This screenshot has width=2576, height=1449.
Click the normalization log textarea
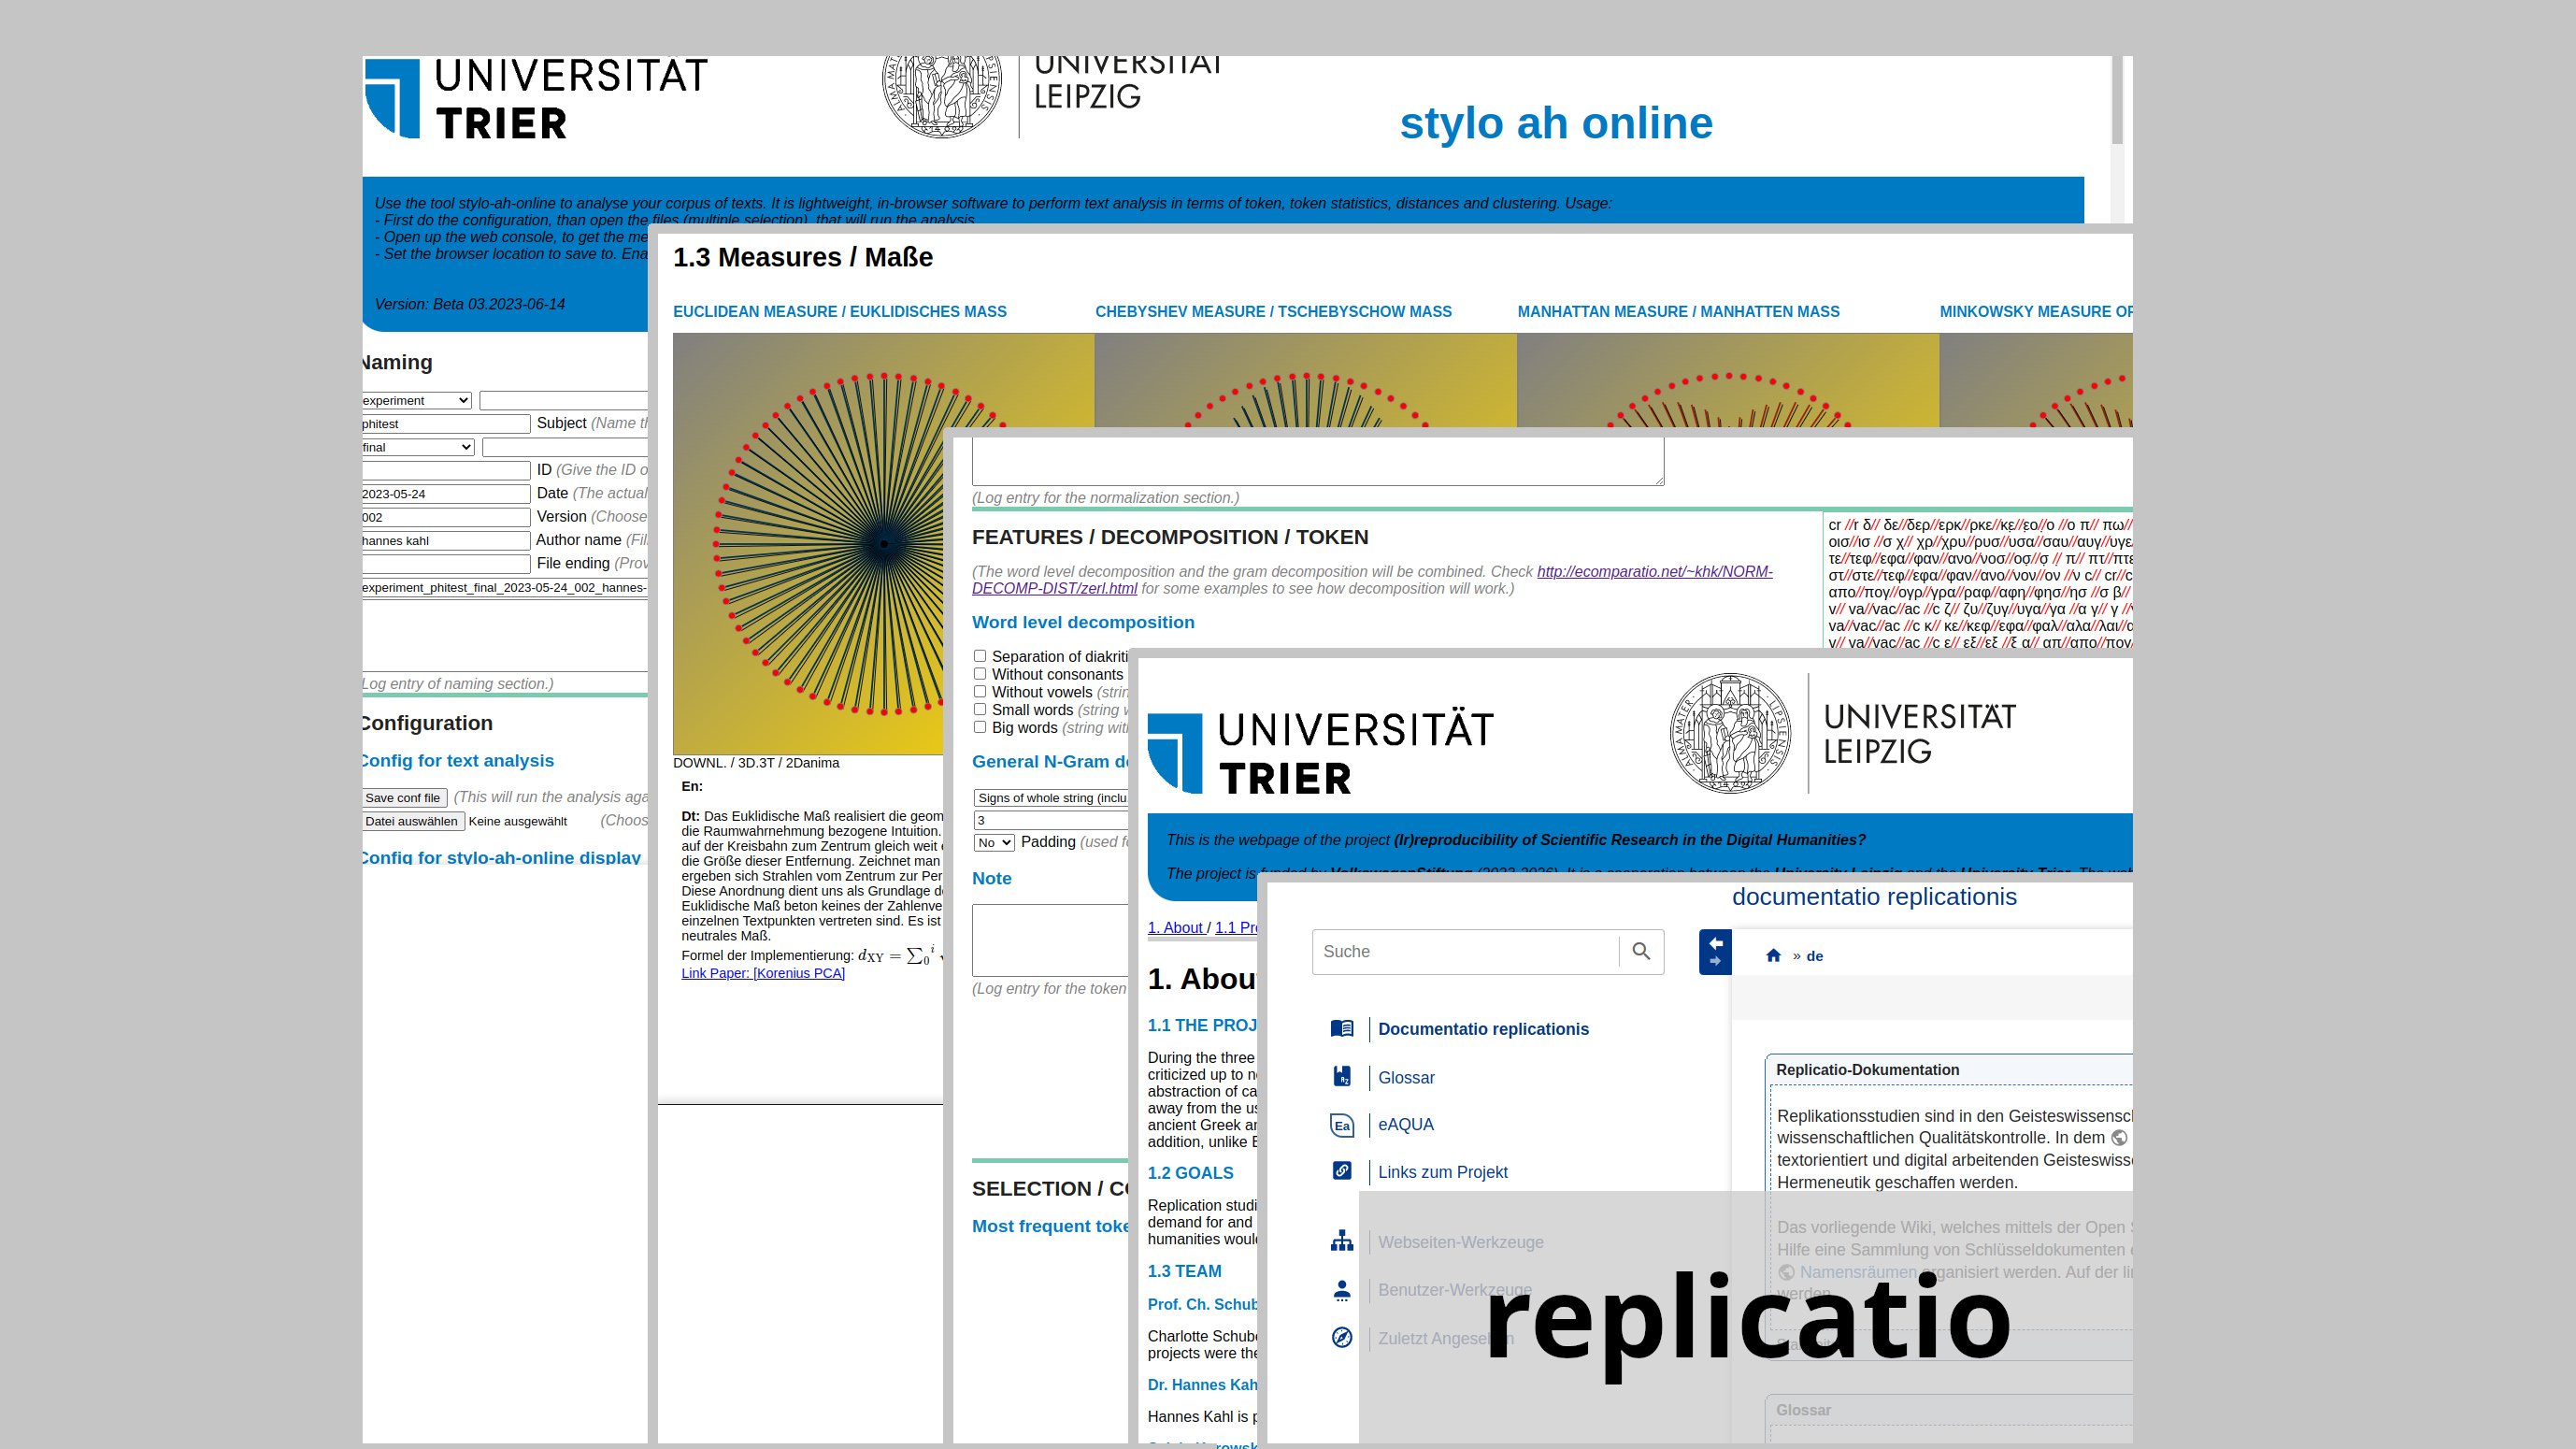point(1318,461)
